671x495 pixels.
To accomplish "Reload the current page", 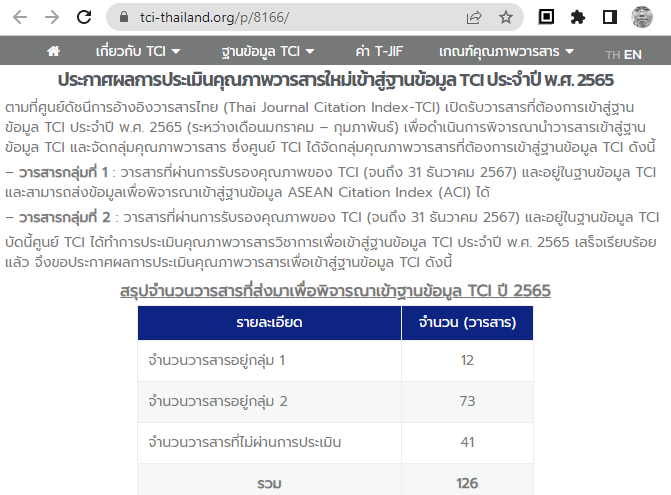I will point(85,17).
